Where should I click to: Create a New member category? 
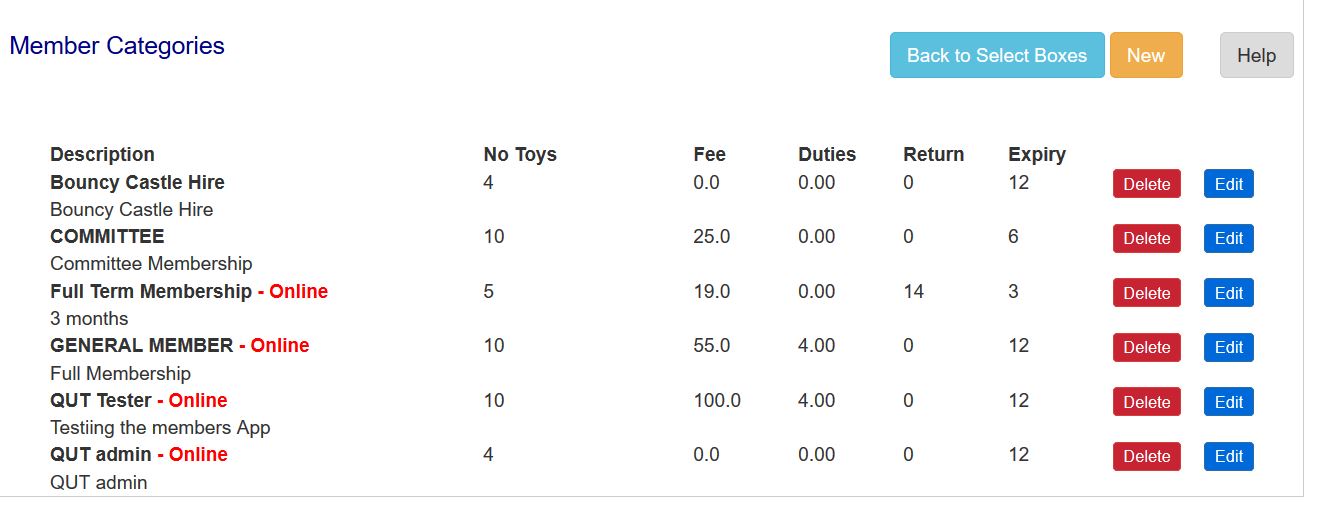click(1146, 55)
